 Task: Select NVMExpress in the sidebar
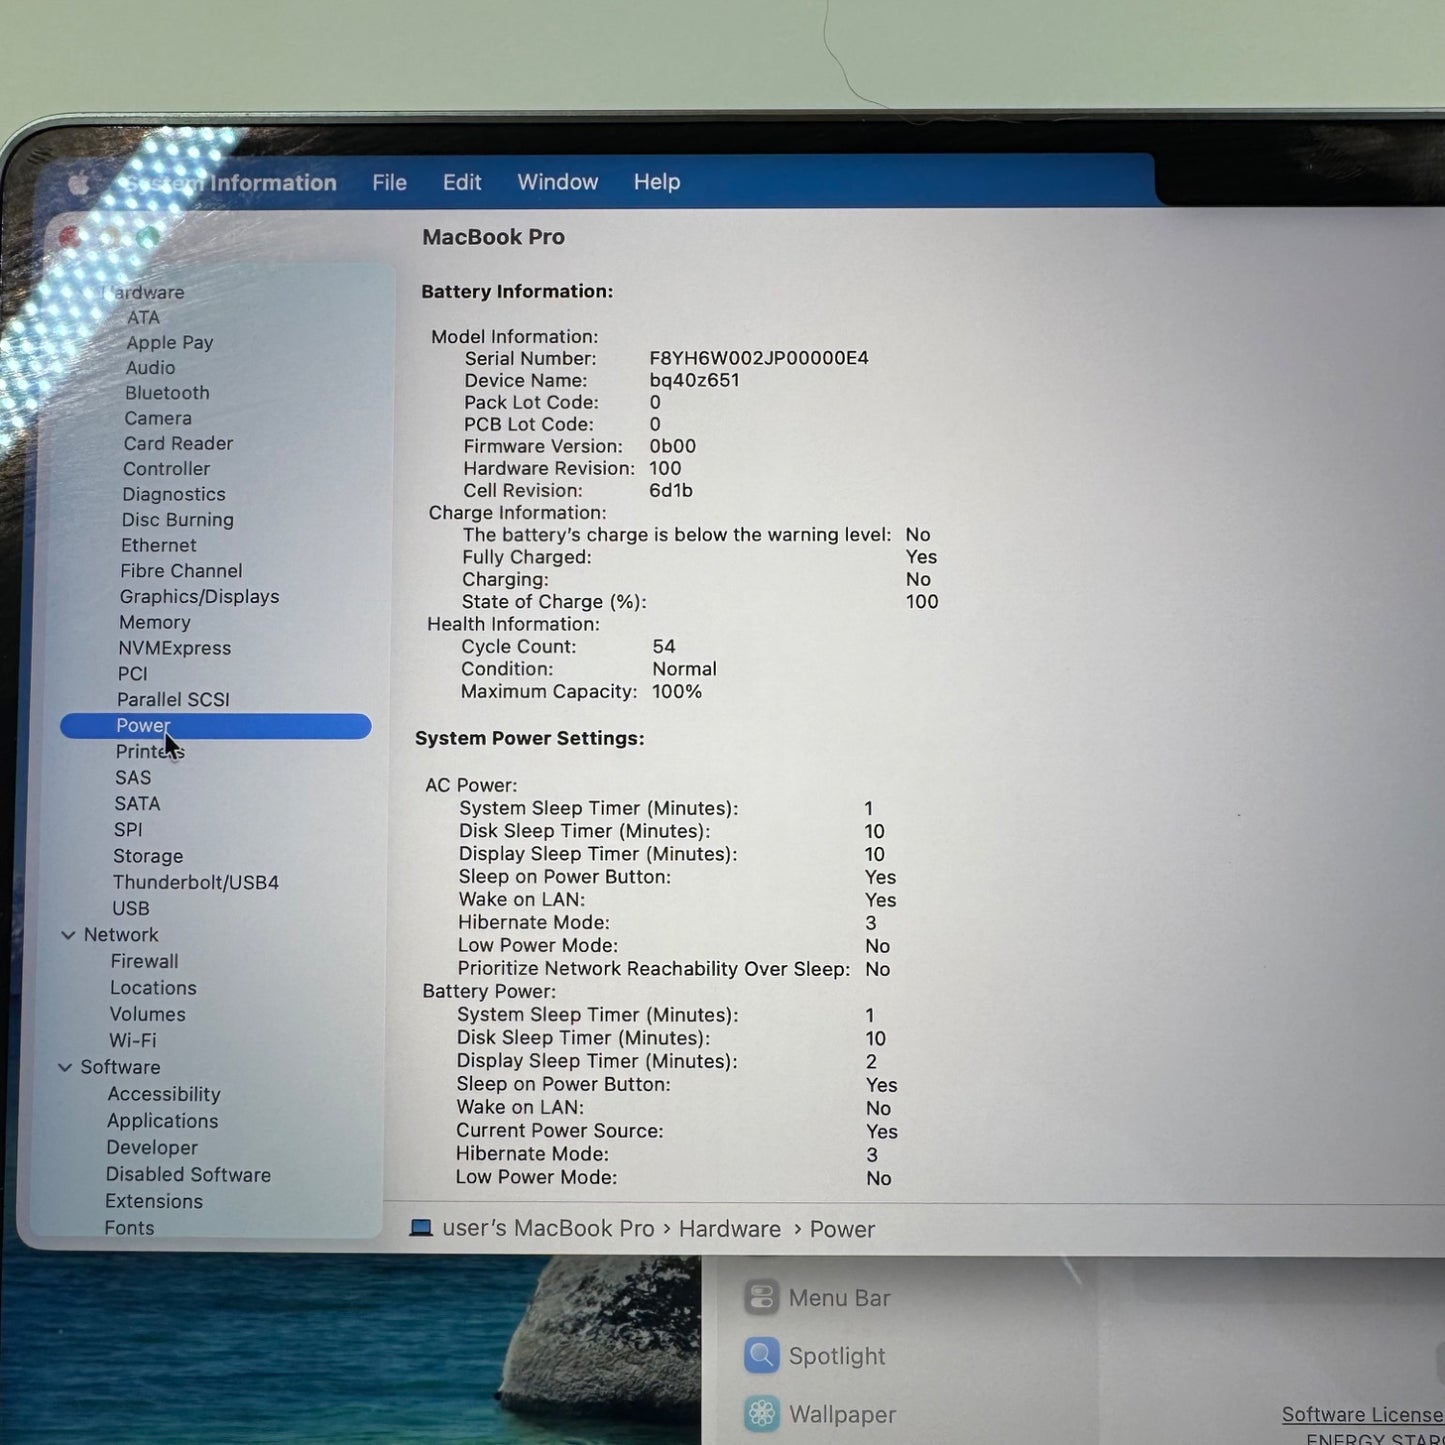pyautogui.click(x=175, y=648)
